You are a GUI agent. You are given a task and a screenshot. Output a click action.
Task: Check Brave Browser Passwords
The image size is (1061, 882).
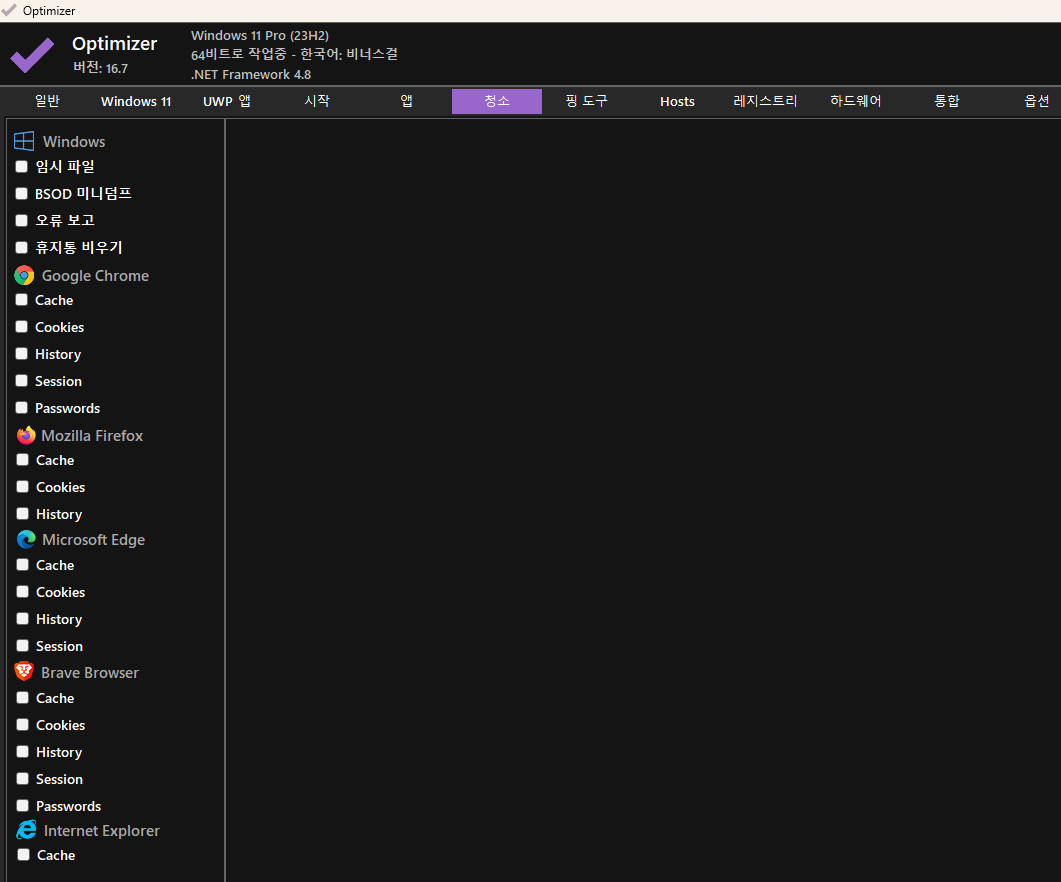point(22,806)
